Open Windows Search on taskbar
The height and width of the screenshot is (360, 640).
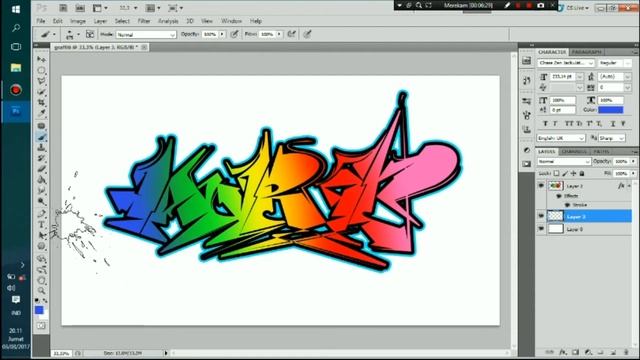coord(16,28)
